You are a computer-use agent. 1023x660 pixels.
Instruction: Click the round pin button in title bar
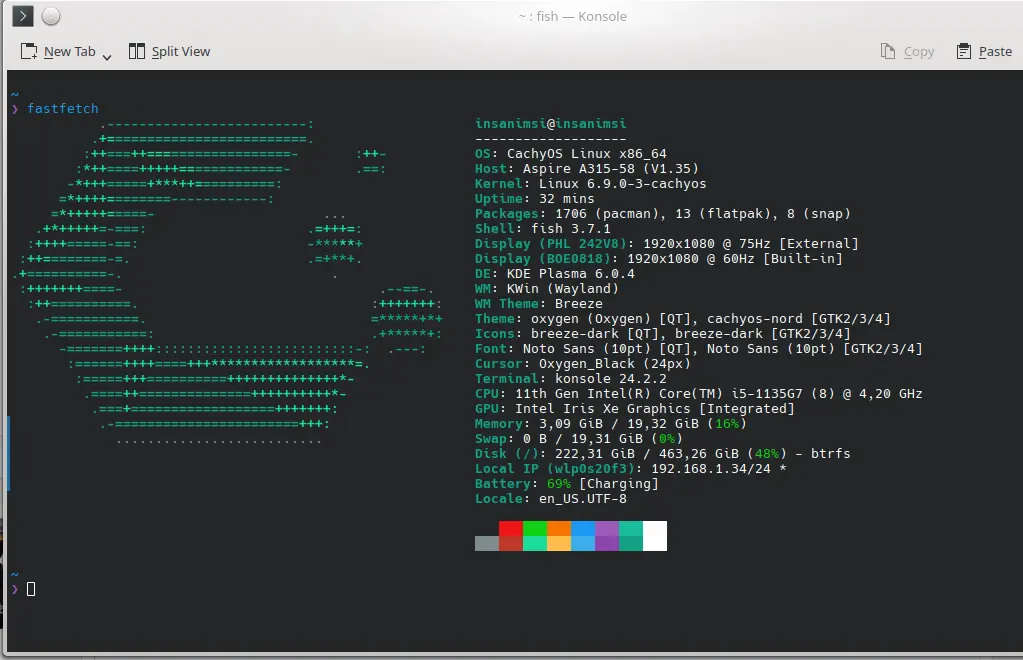pyautogui.click(x=51, y=16)
